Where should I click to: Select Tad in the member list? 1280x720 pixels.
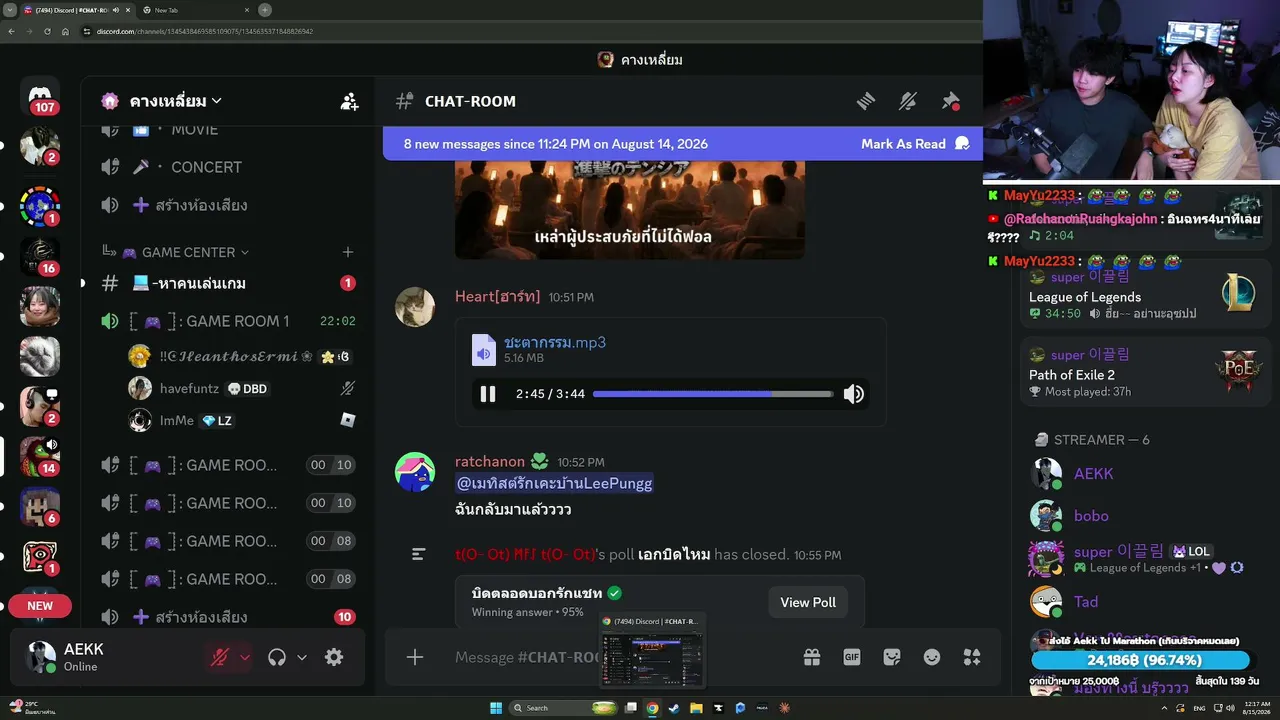click(1086, 602)
